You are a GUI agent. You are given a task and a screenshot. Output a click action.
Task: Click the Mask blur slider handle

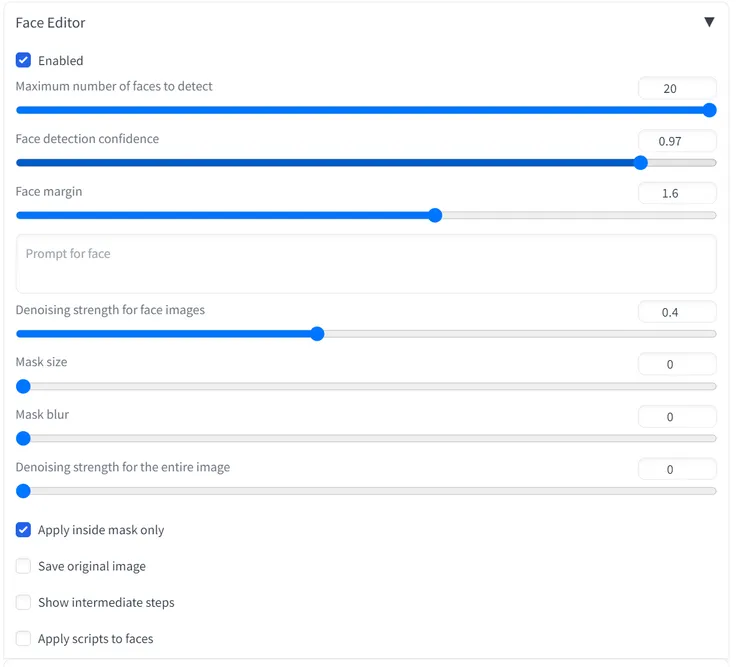(24, 438)
